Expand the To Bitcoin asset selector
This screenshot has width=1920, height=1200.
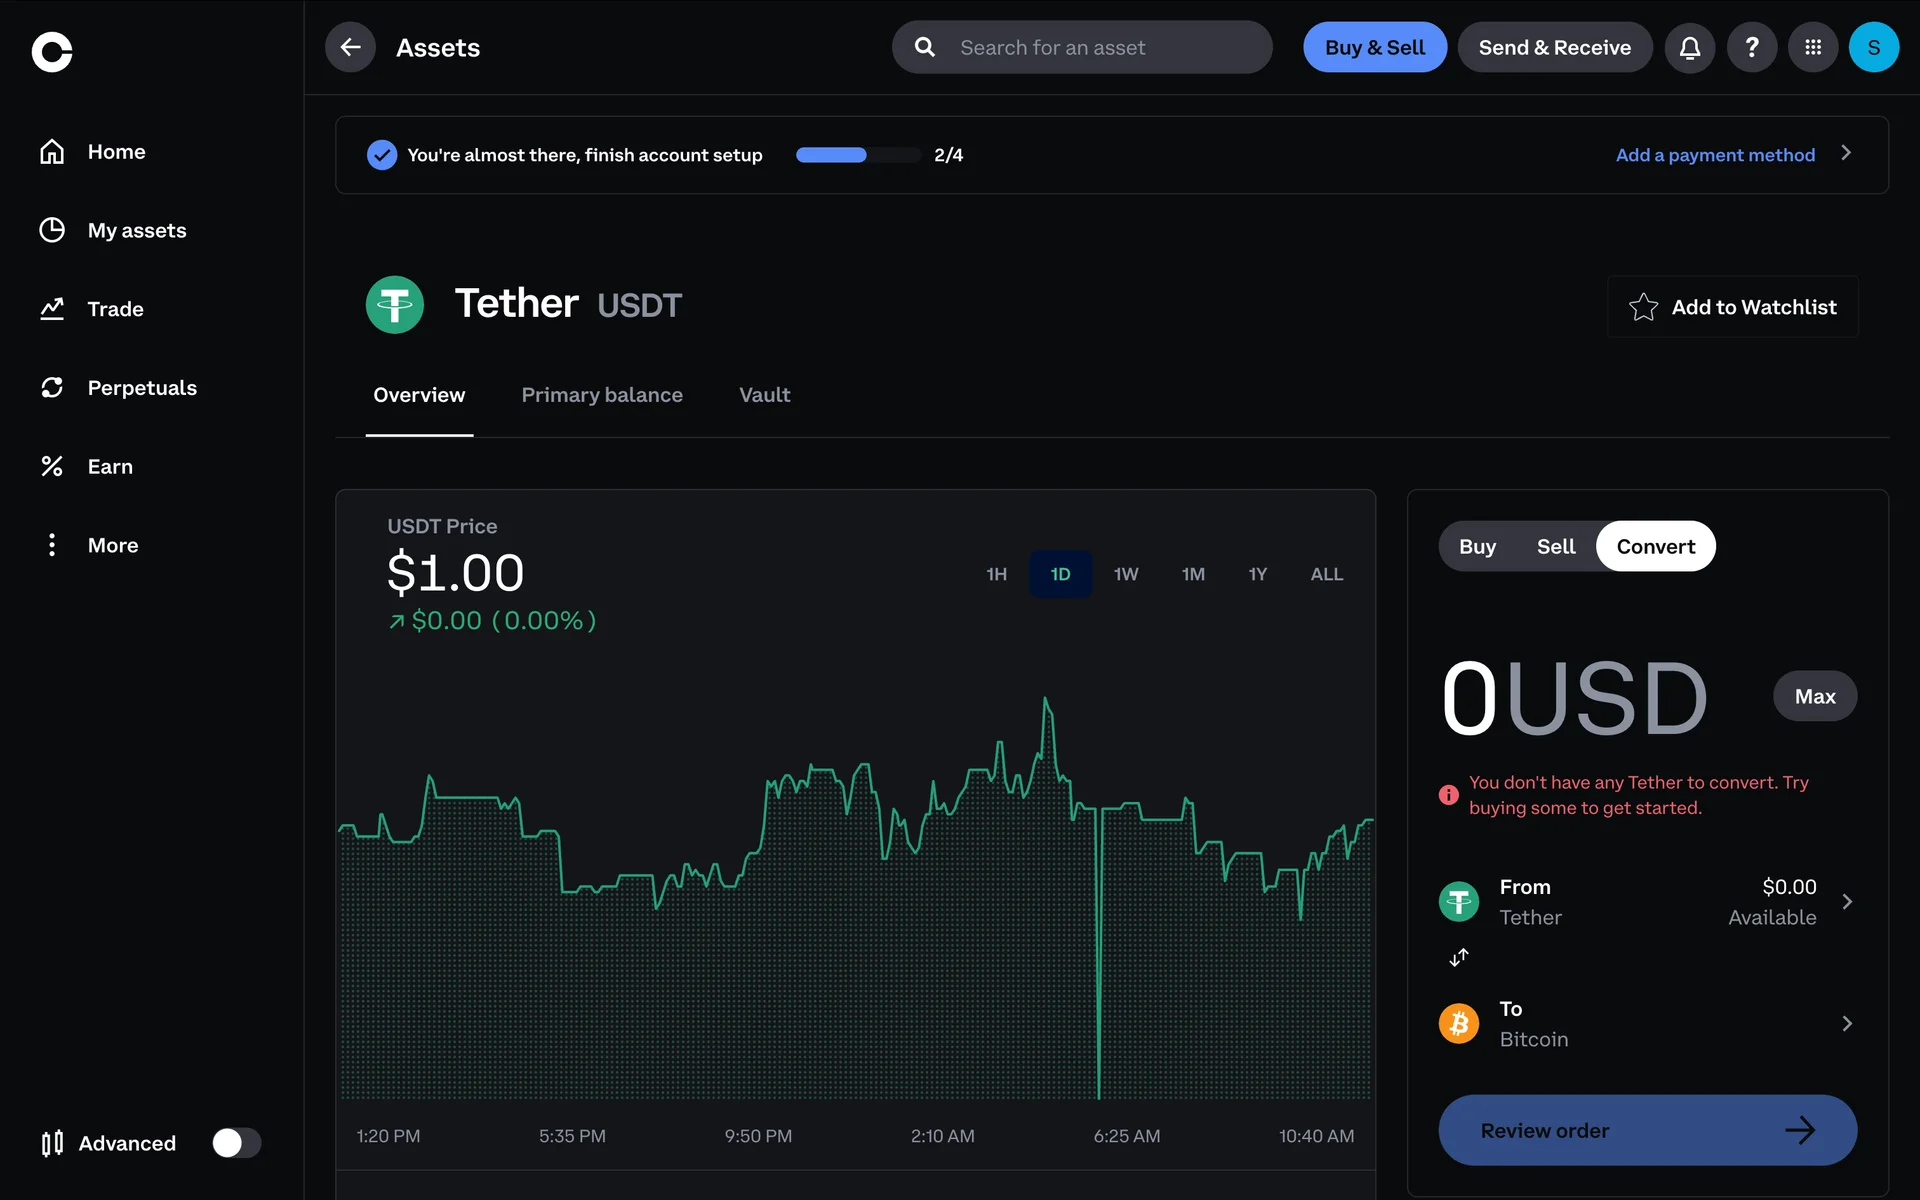pyautogui.click(x=1846, y=1024)
